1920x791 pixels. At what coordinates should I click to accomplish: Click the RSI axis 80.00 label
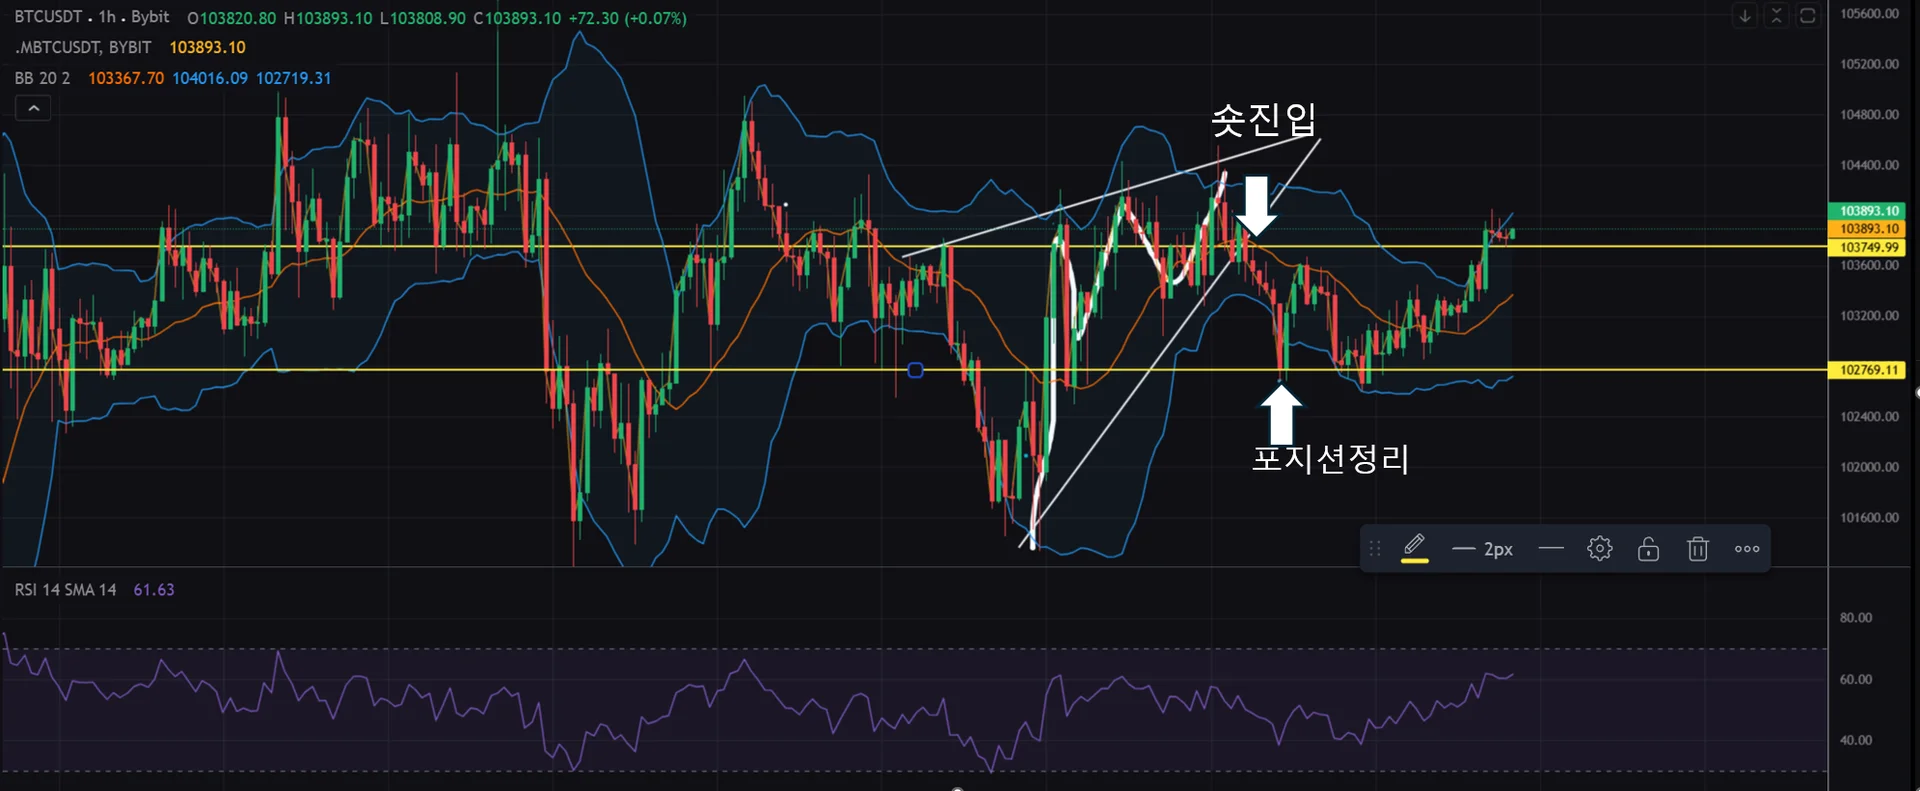[x=1856, y=618]
